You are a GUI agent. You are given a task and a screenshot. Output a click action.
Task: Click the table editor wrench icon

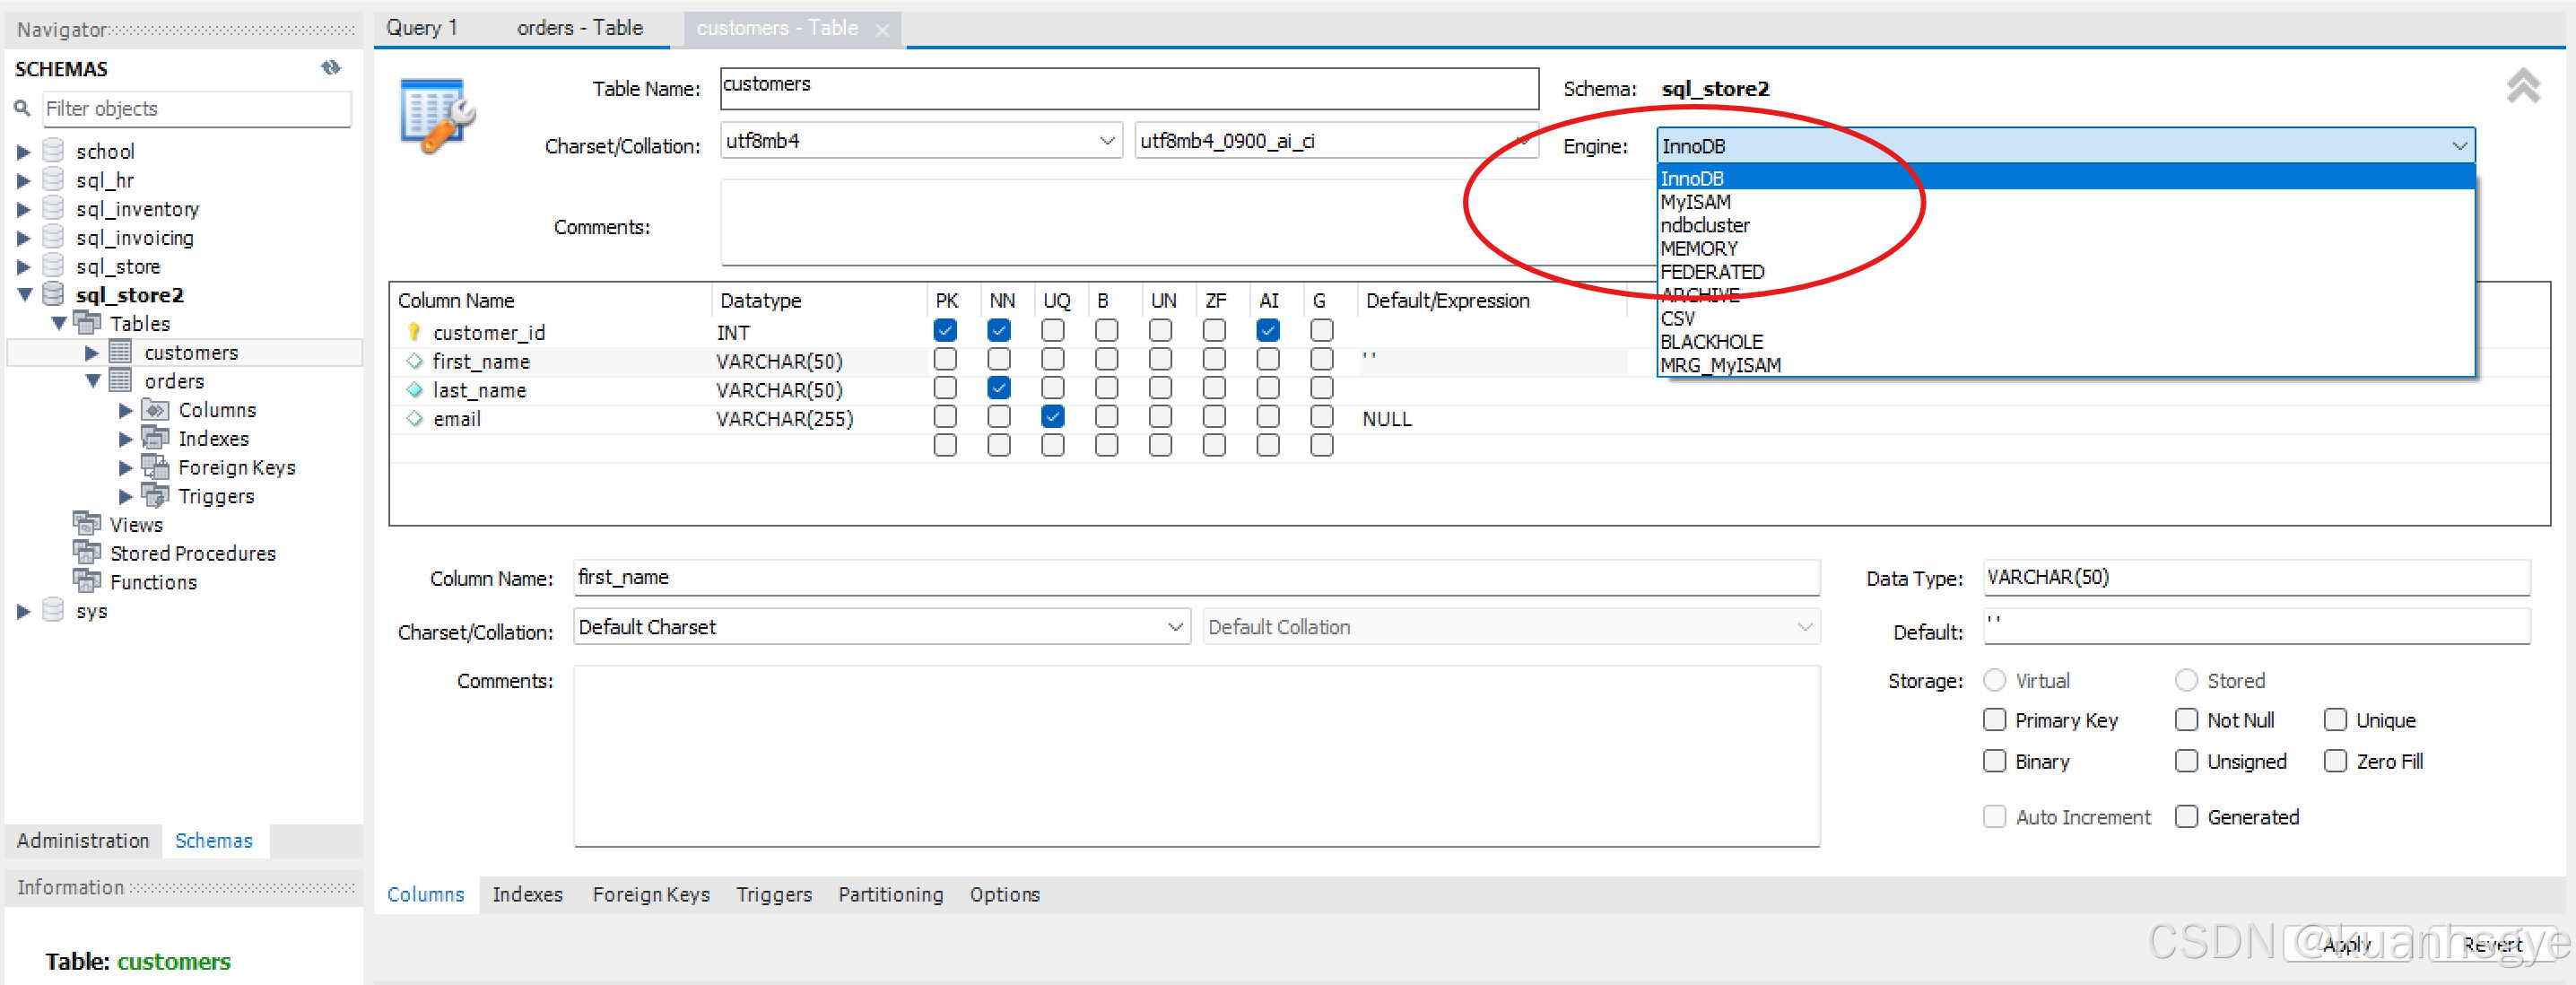click(437, 114)
